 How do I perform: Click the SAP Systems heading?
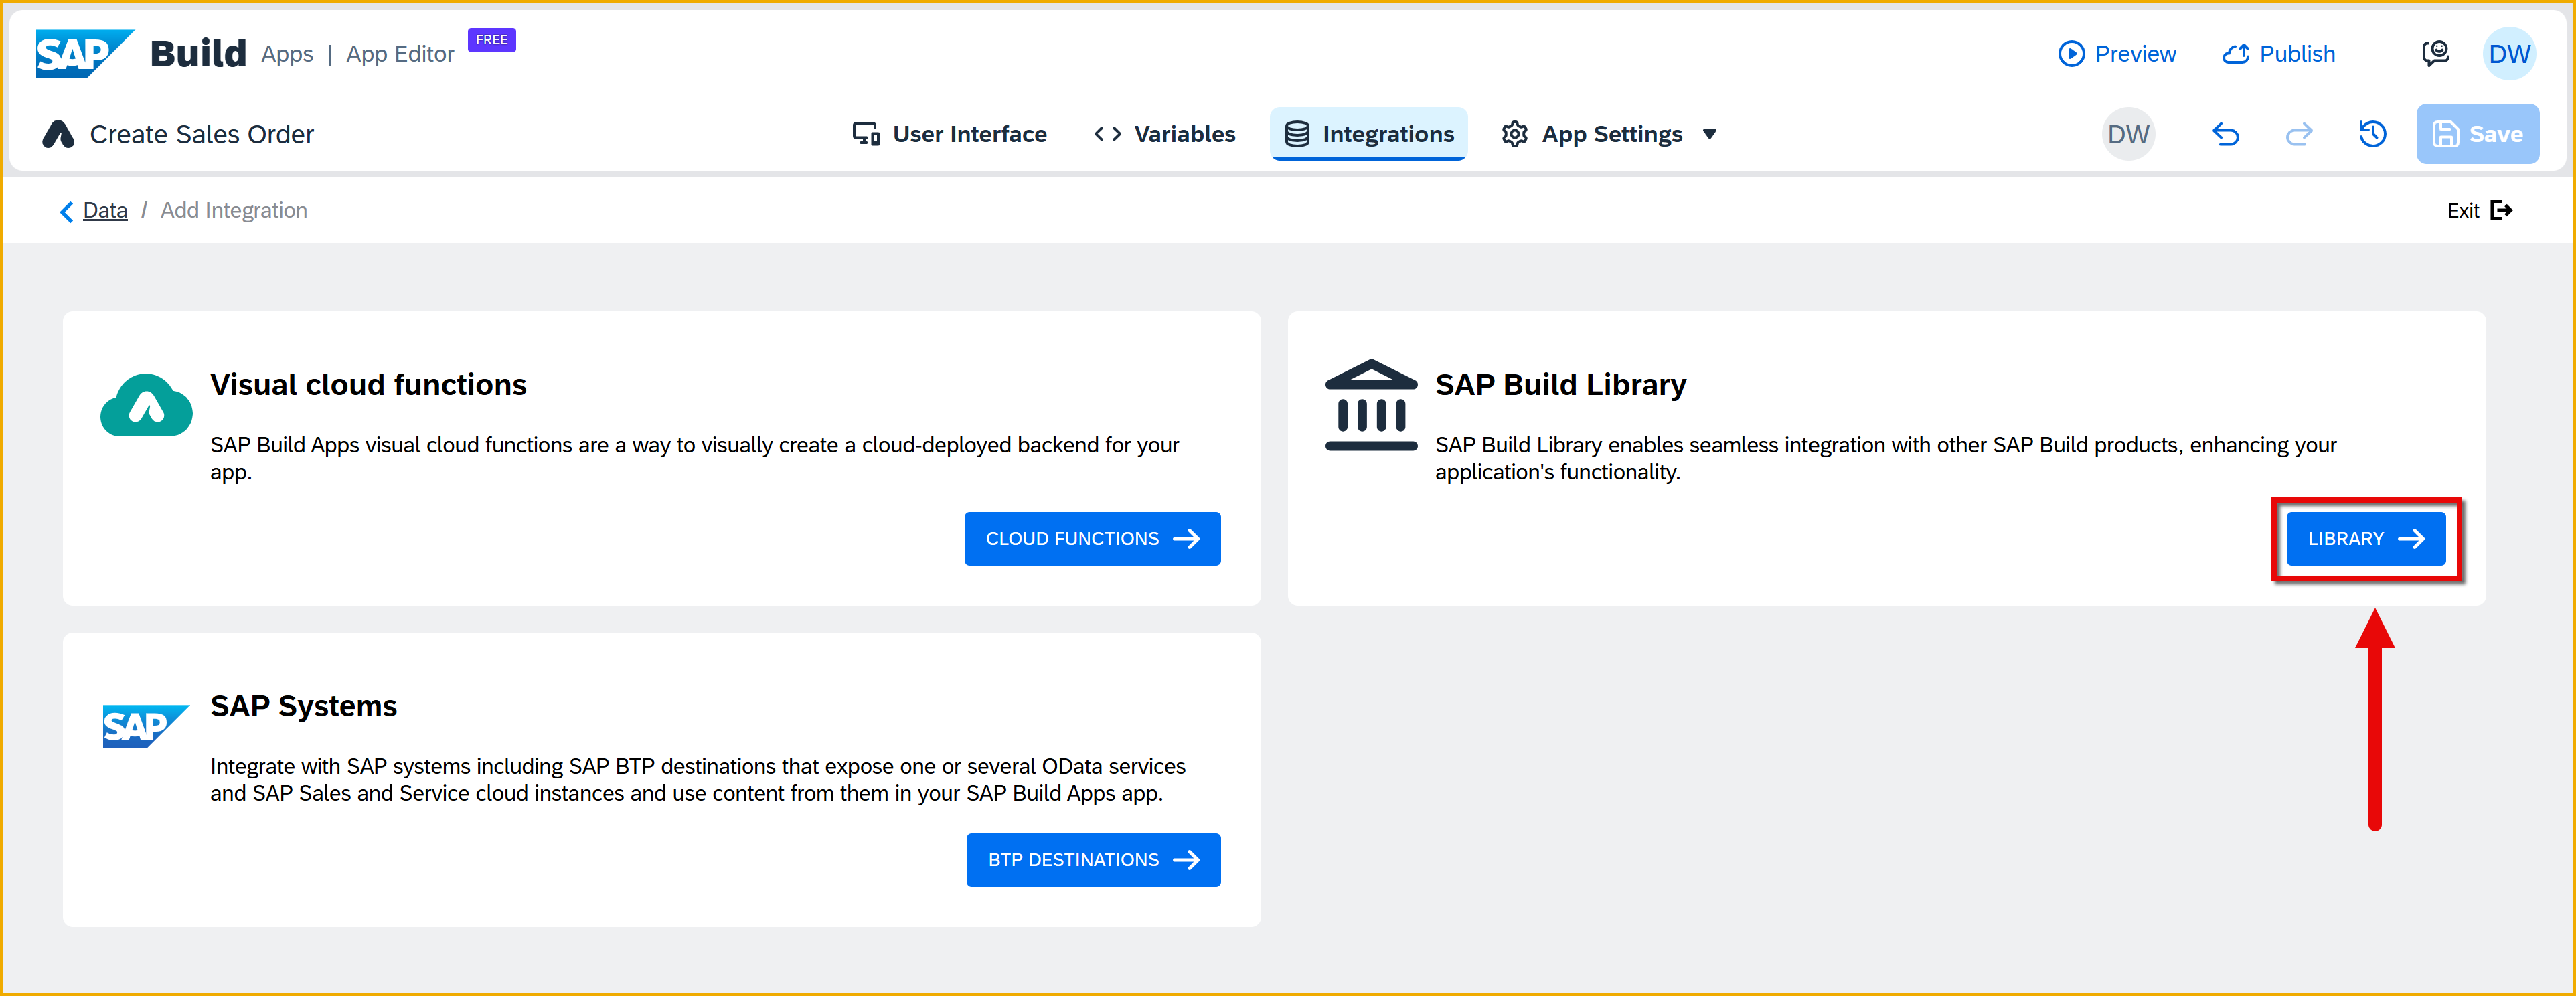coord(303,706)
